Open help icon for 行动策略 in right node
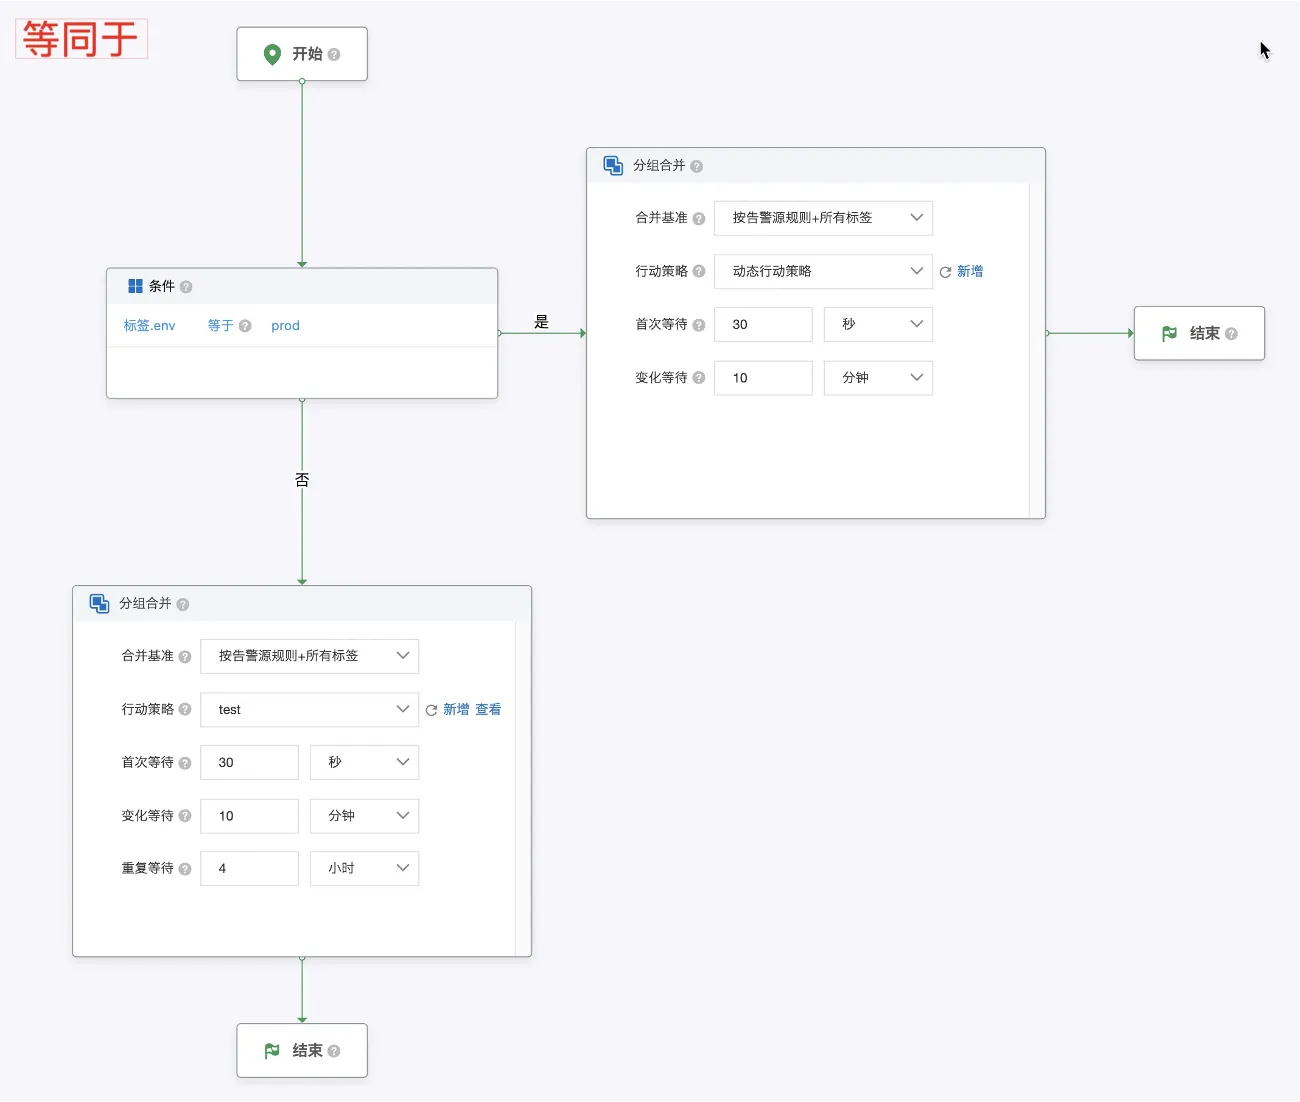The height and width of the screenshot is (1102, 1300). 699,271
